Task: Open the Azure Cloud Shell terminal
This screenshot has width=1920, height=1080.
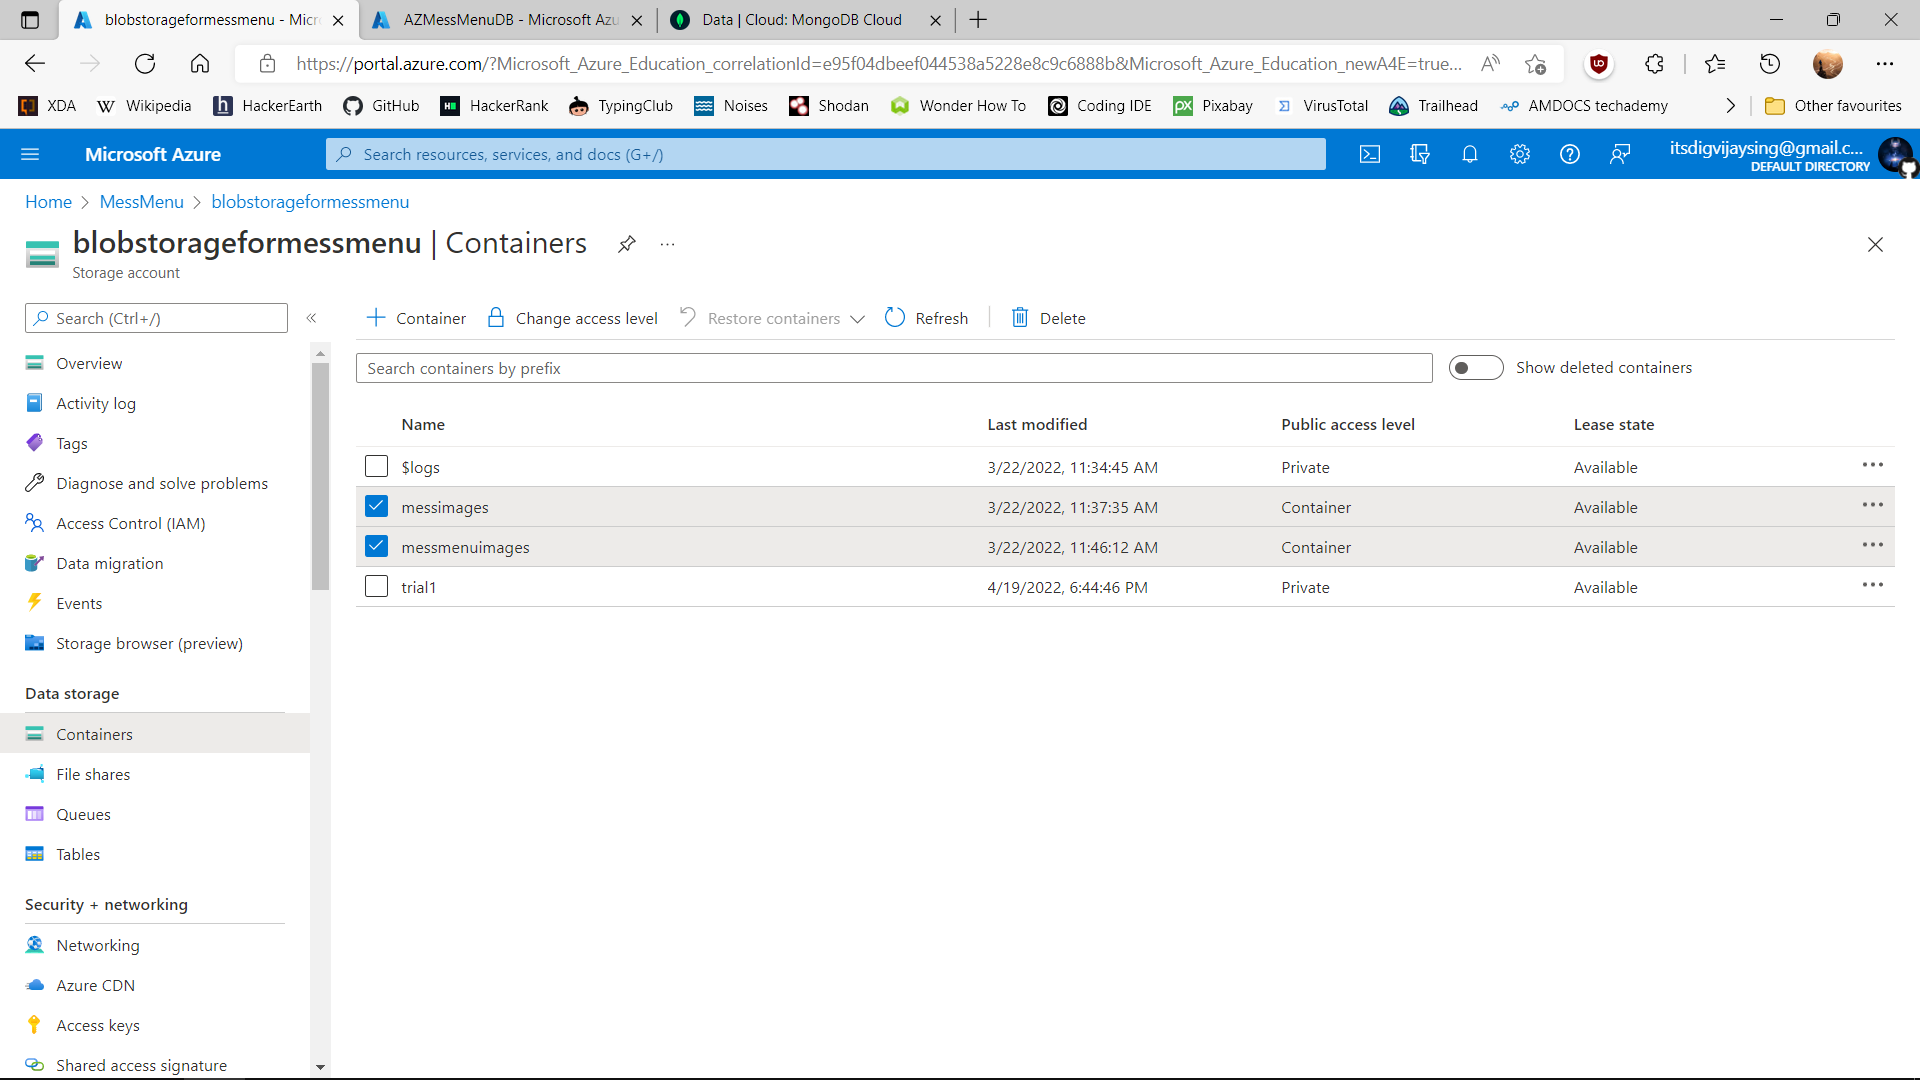Action: 1369,154
